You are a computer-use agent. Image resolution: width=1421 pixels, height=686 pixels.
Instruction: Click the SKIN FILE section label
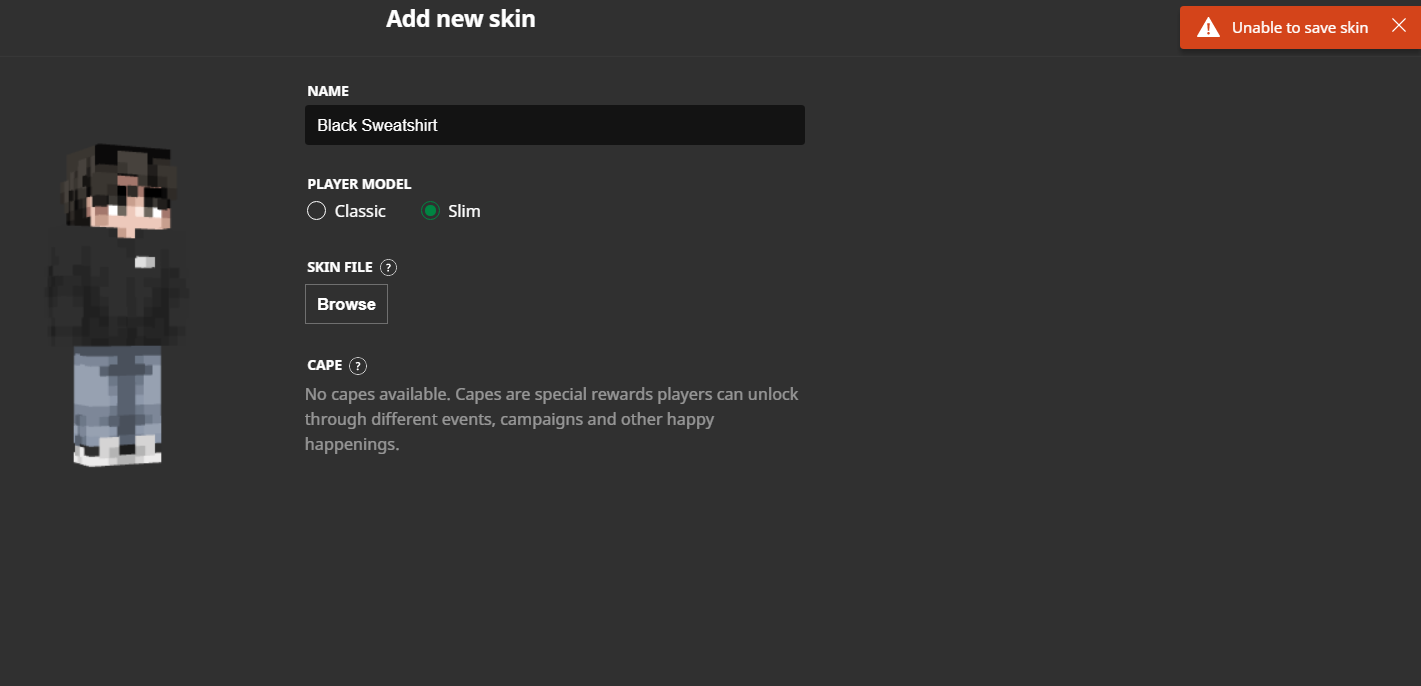pyautogui.click(x=340, y=268)
